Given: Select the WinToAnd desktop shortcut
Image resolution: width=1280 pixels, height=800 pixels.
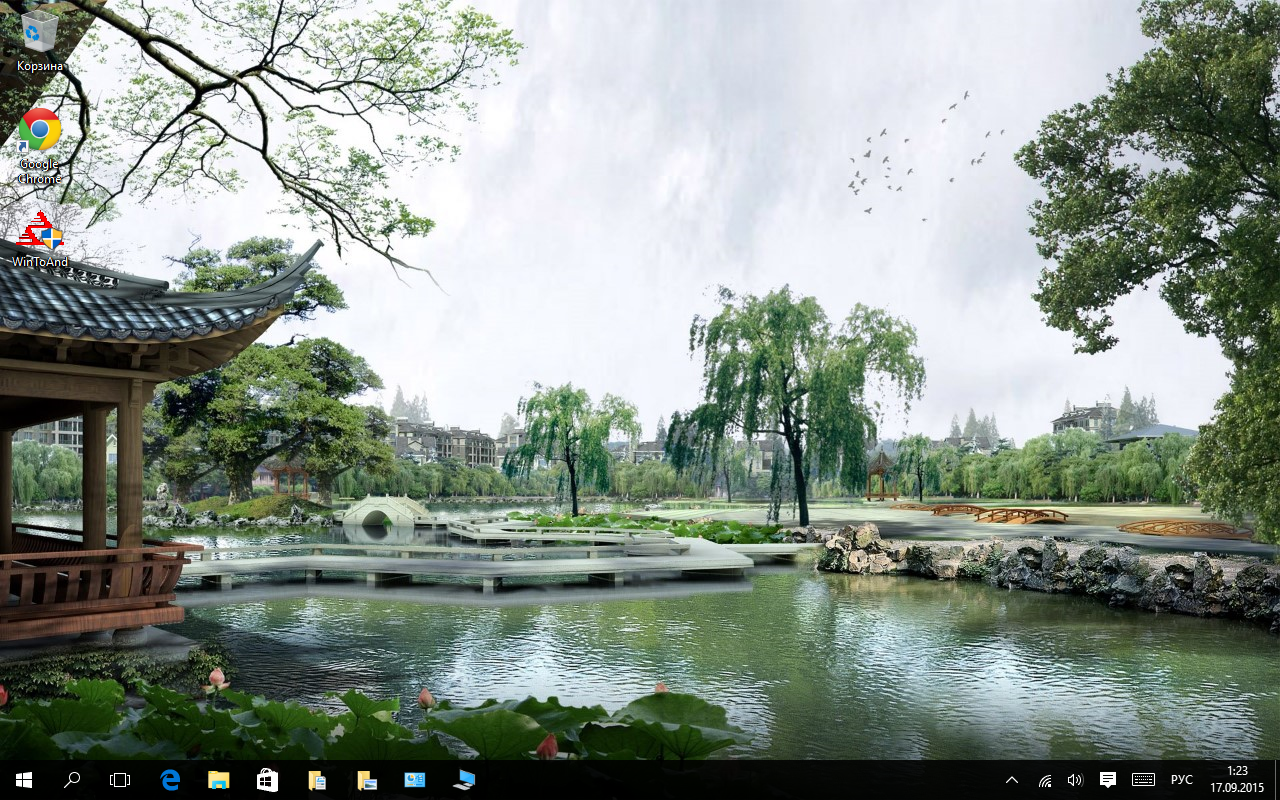Looking at the screenshot, I should coord(40,240).
